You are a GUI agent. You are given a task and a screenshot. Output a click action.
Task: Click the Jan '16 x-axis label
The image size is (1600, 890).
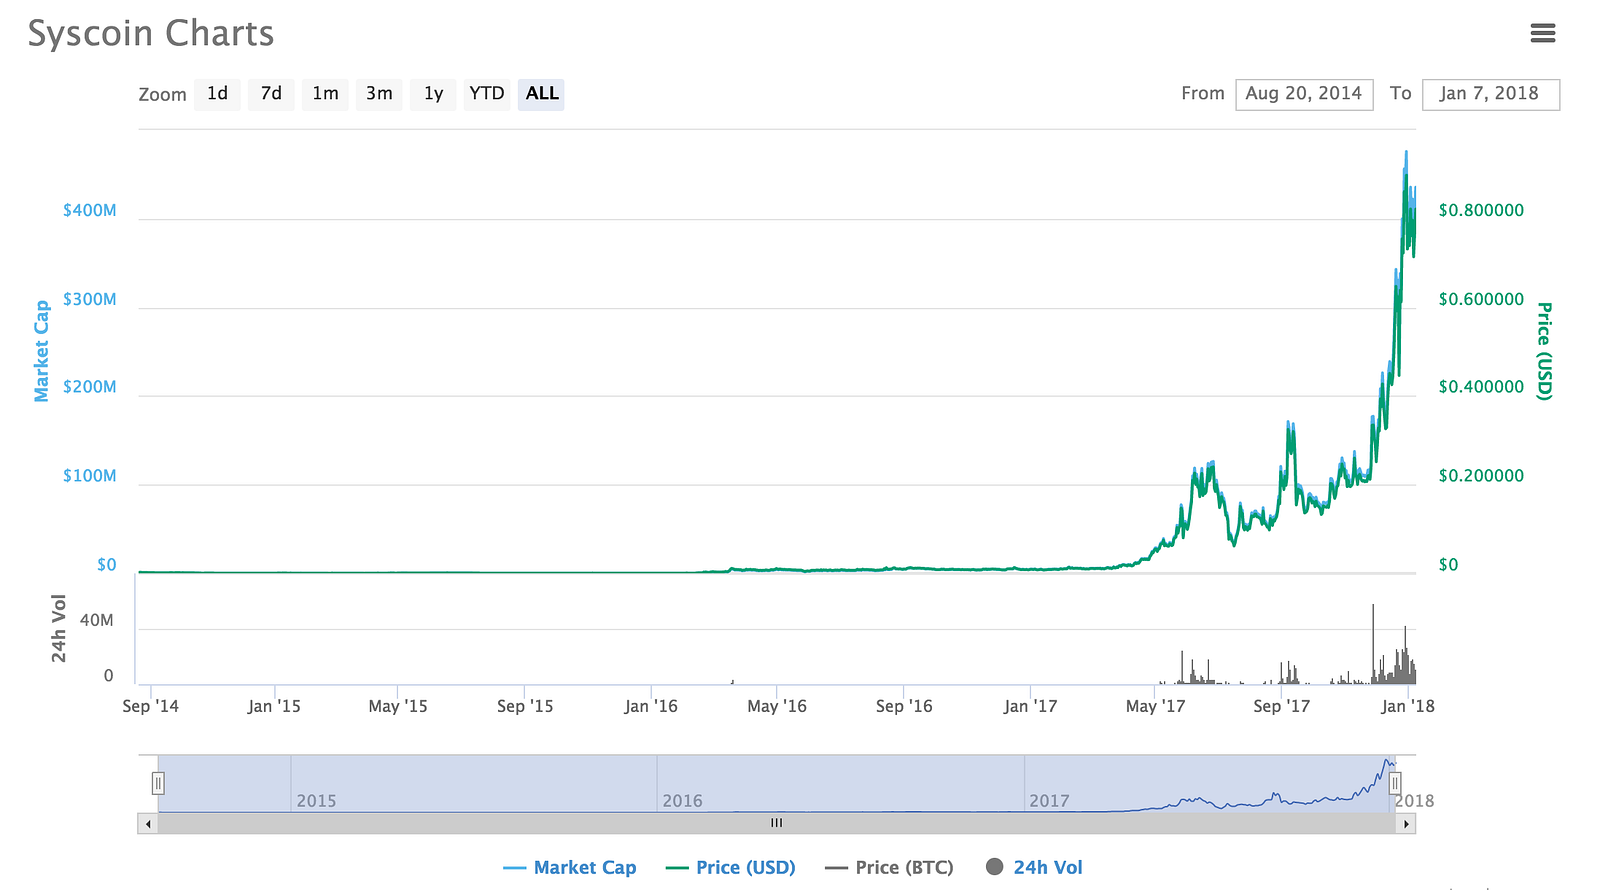651,706
